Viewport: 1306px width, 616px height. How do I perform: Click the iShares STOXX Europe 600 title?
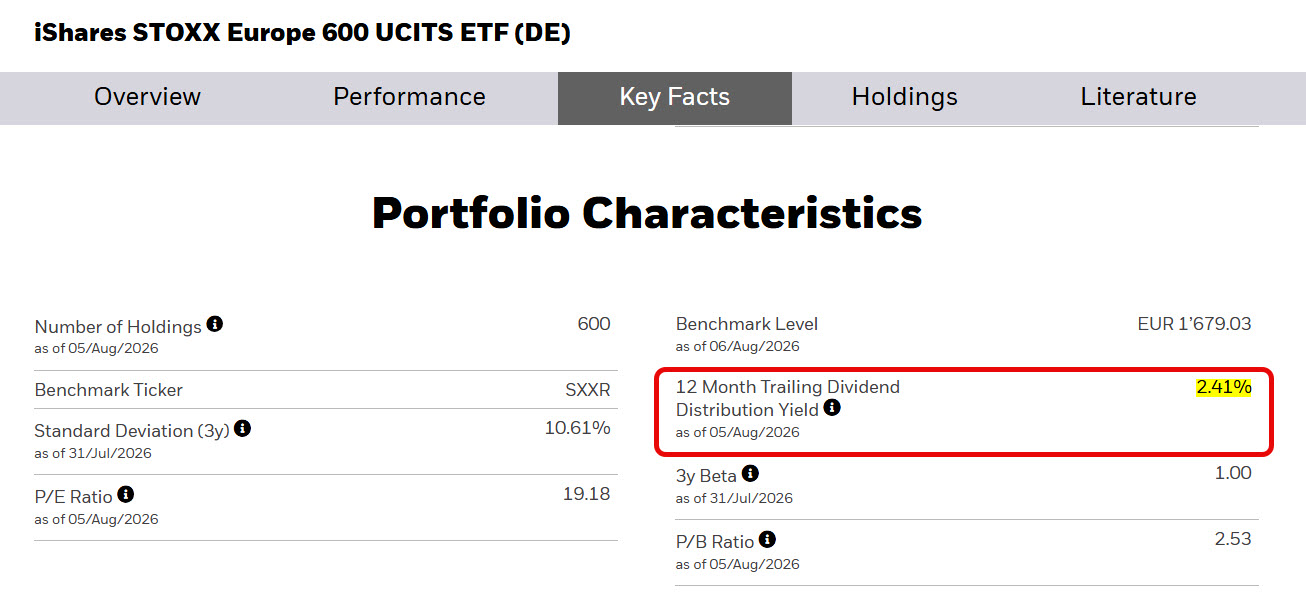point(303,33)
